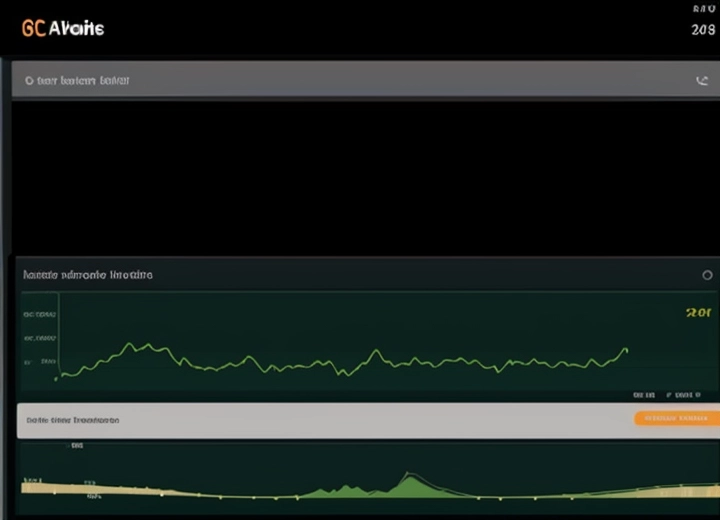The height and width of the screenshot is (520, 720).
Task: Click the GC Avaite logo
Action: 63,28
